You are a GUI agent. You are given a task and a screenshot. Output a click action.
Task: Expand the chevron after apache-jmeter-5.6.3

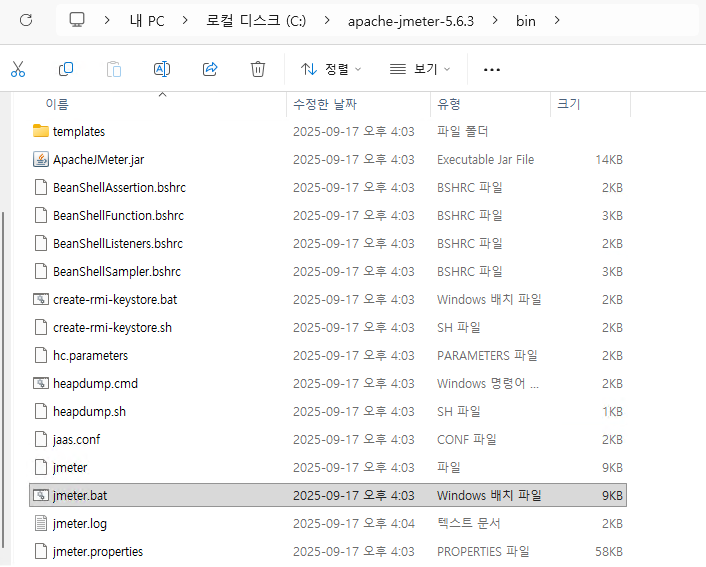pos(495,20)
